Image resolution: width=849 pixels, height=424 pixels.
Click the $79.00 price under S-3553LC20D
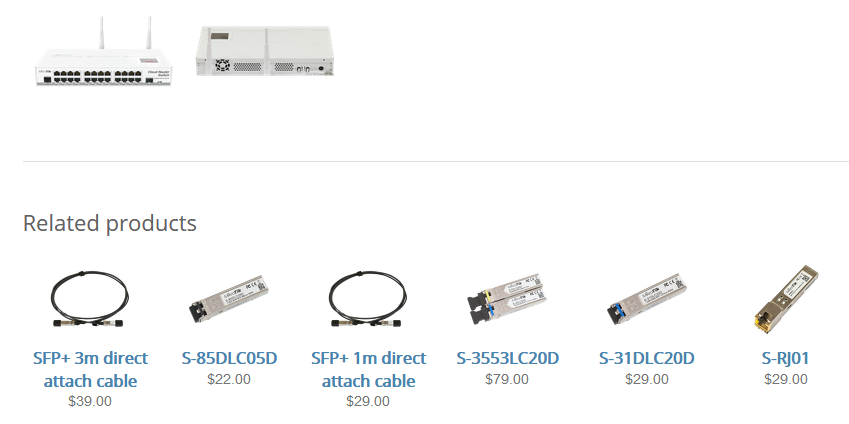pyautogui.click(x=507, y=379)
